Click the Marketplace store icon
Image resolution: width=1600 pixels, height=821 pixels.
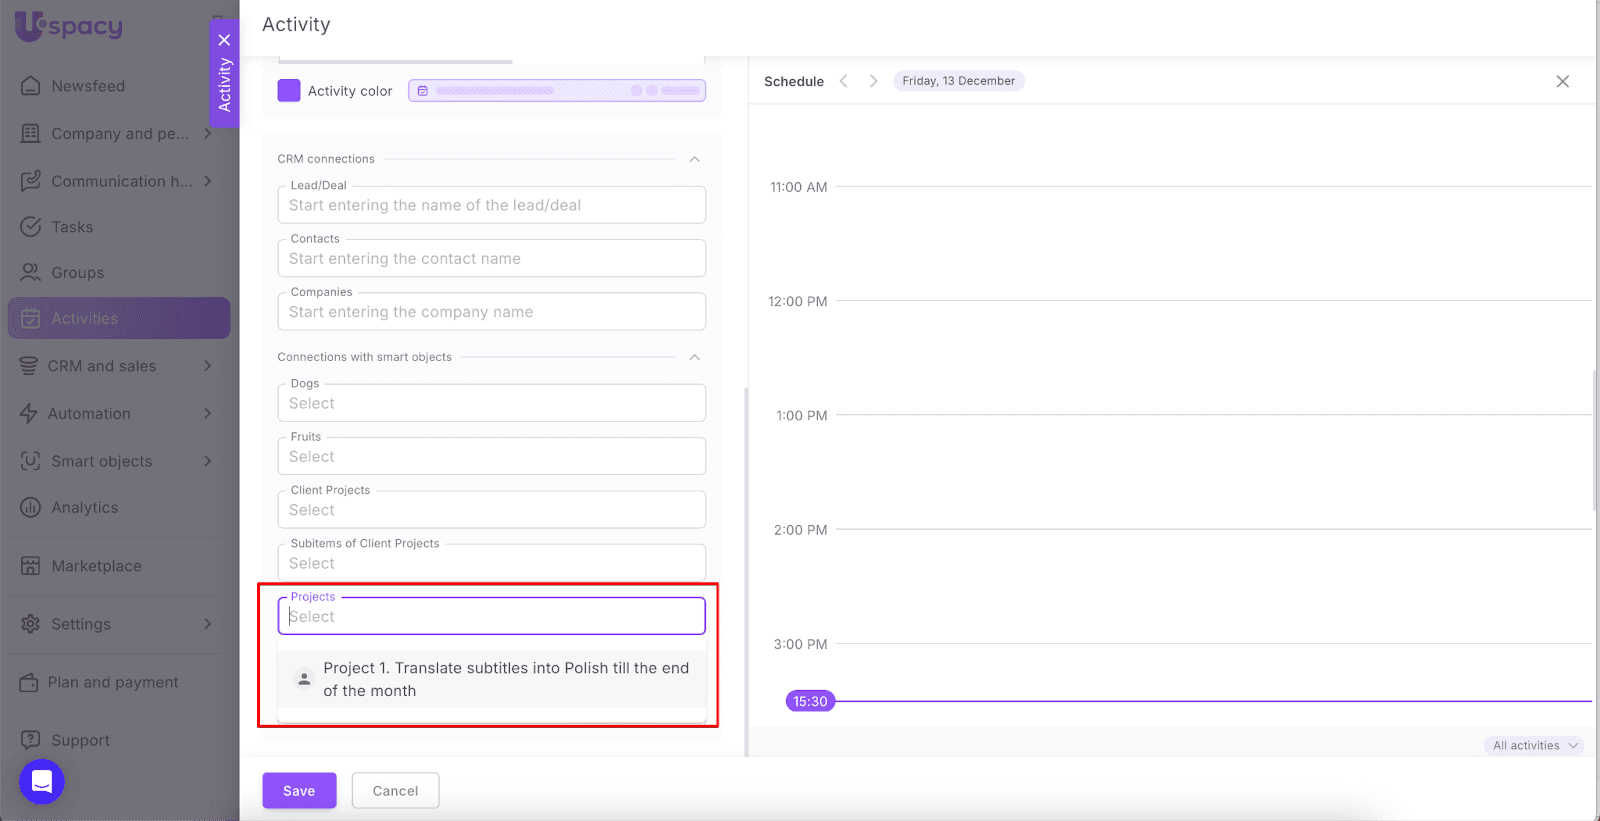pyautogui.click(x=31, y=566)
